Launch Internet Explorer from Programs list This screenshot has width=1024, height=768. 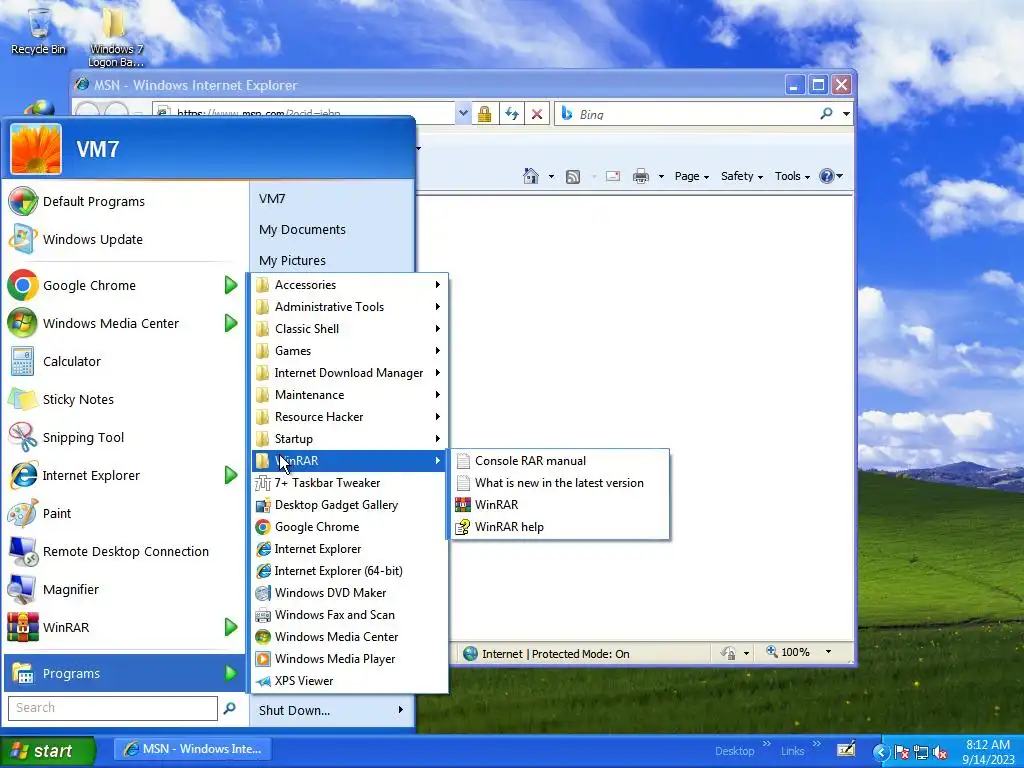click(349, 549)
